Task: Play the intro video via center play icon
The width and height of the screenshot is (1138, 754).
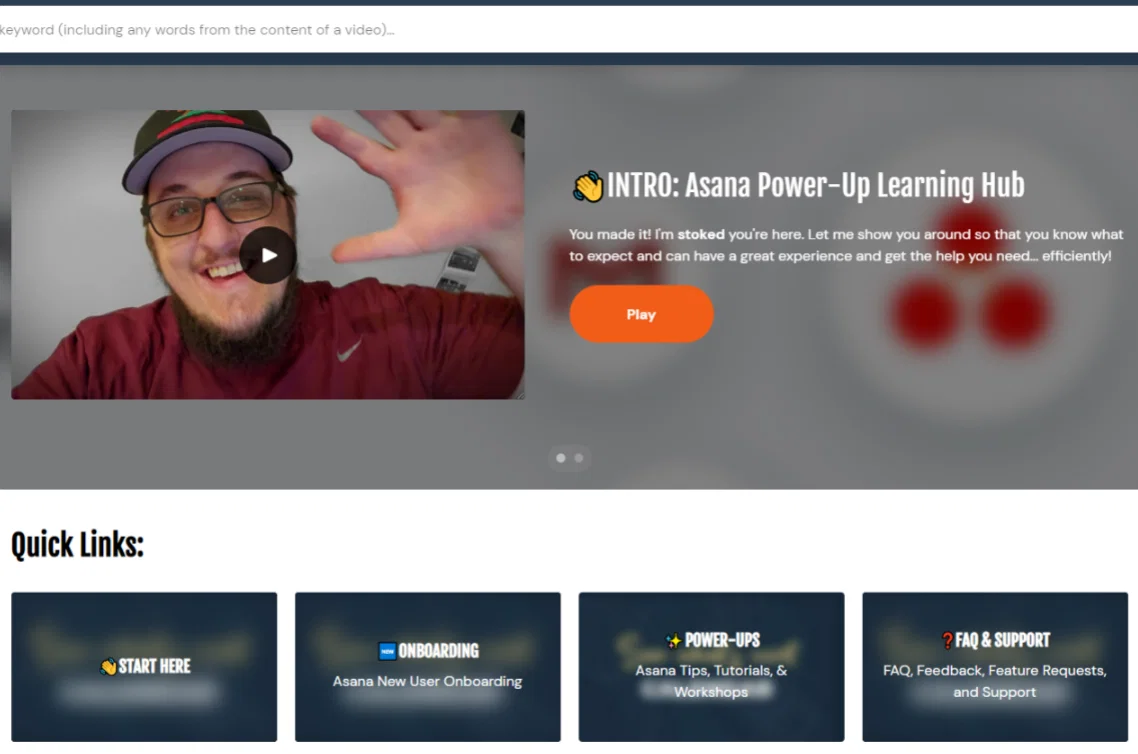Action: tap(268, 255)
